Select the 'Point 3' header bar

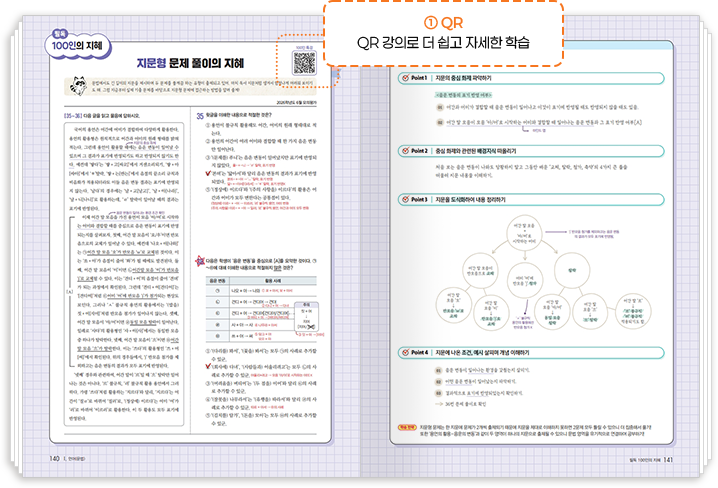[531, 200]
